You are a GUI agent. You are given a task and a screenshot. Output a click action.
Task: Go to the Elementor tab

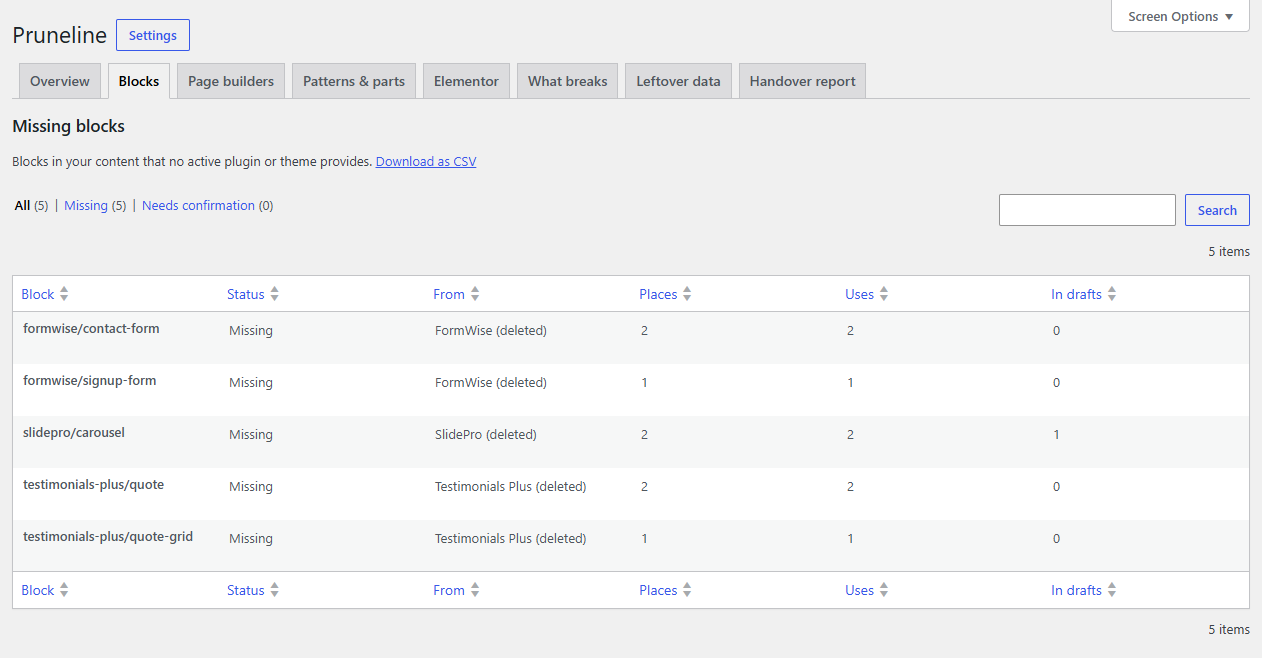tap(466, 81)
